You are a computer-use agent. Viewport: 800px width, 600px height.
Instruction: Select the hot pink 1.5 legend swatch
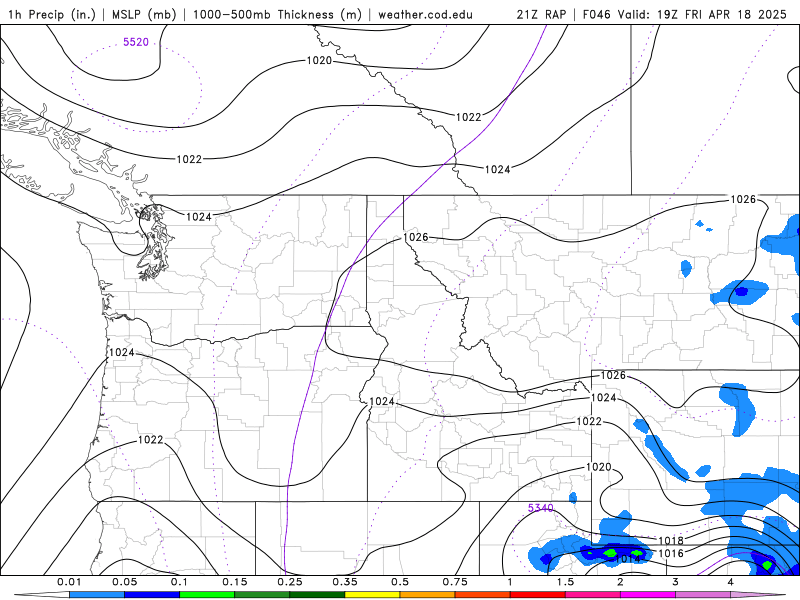pos(593,595)
